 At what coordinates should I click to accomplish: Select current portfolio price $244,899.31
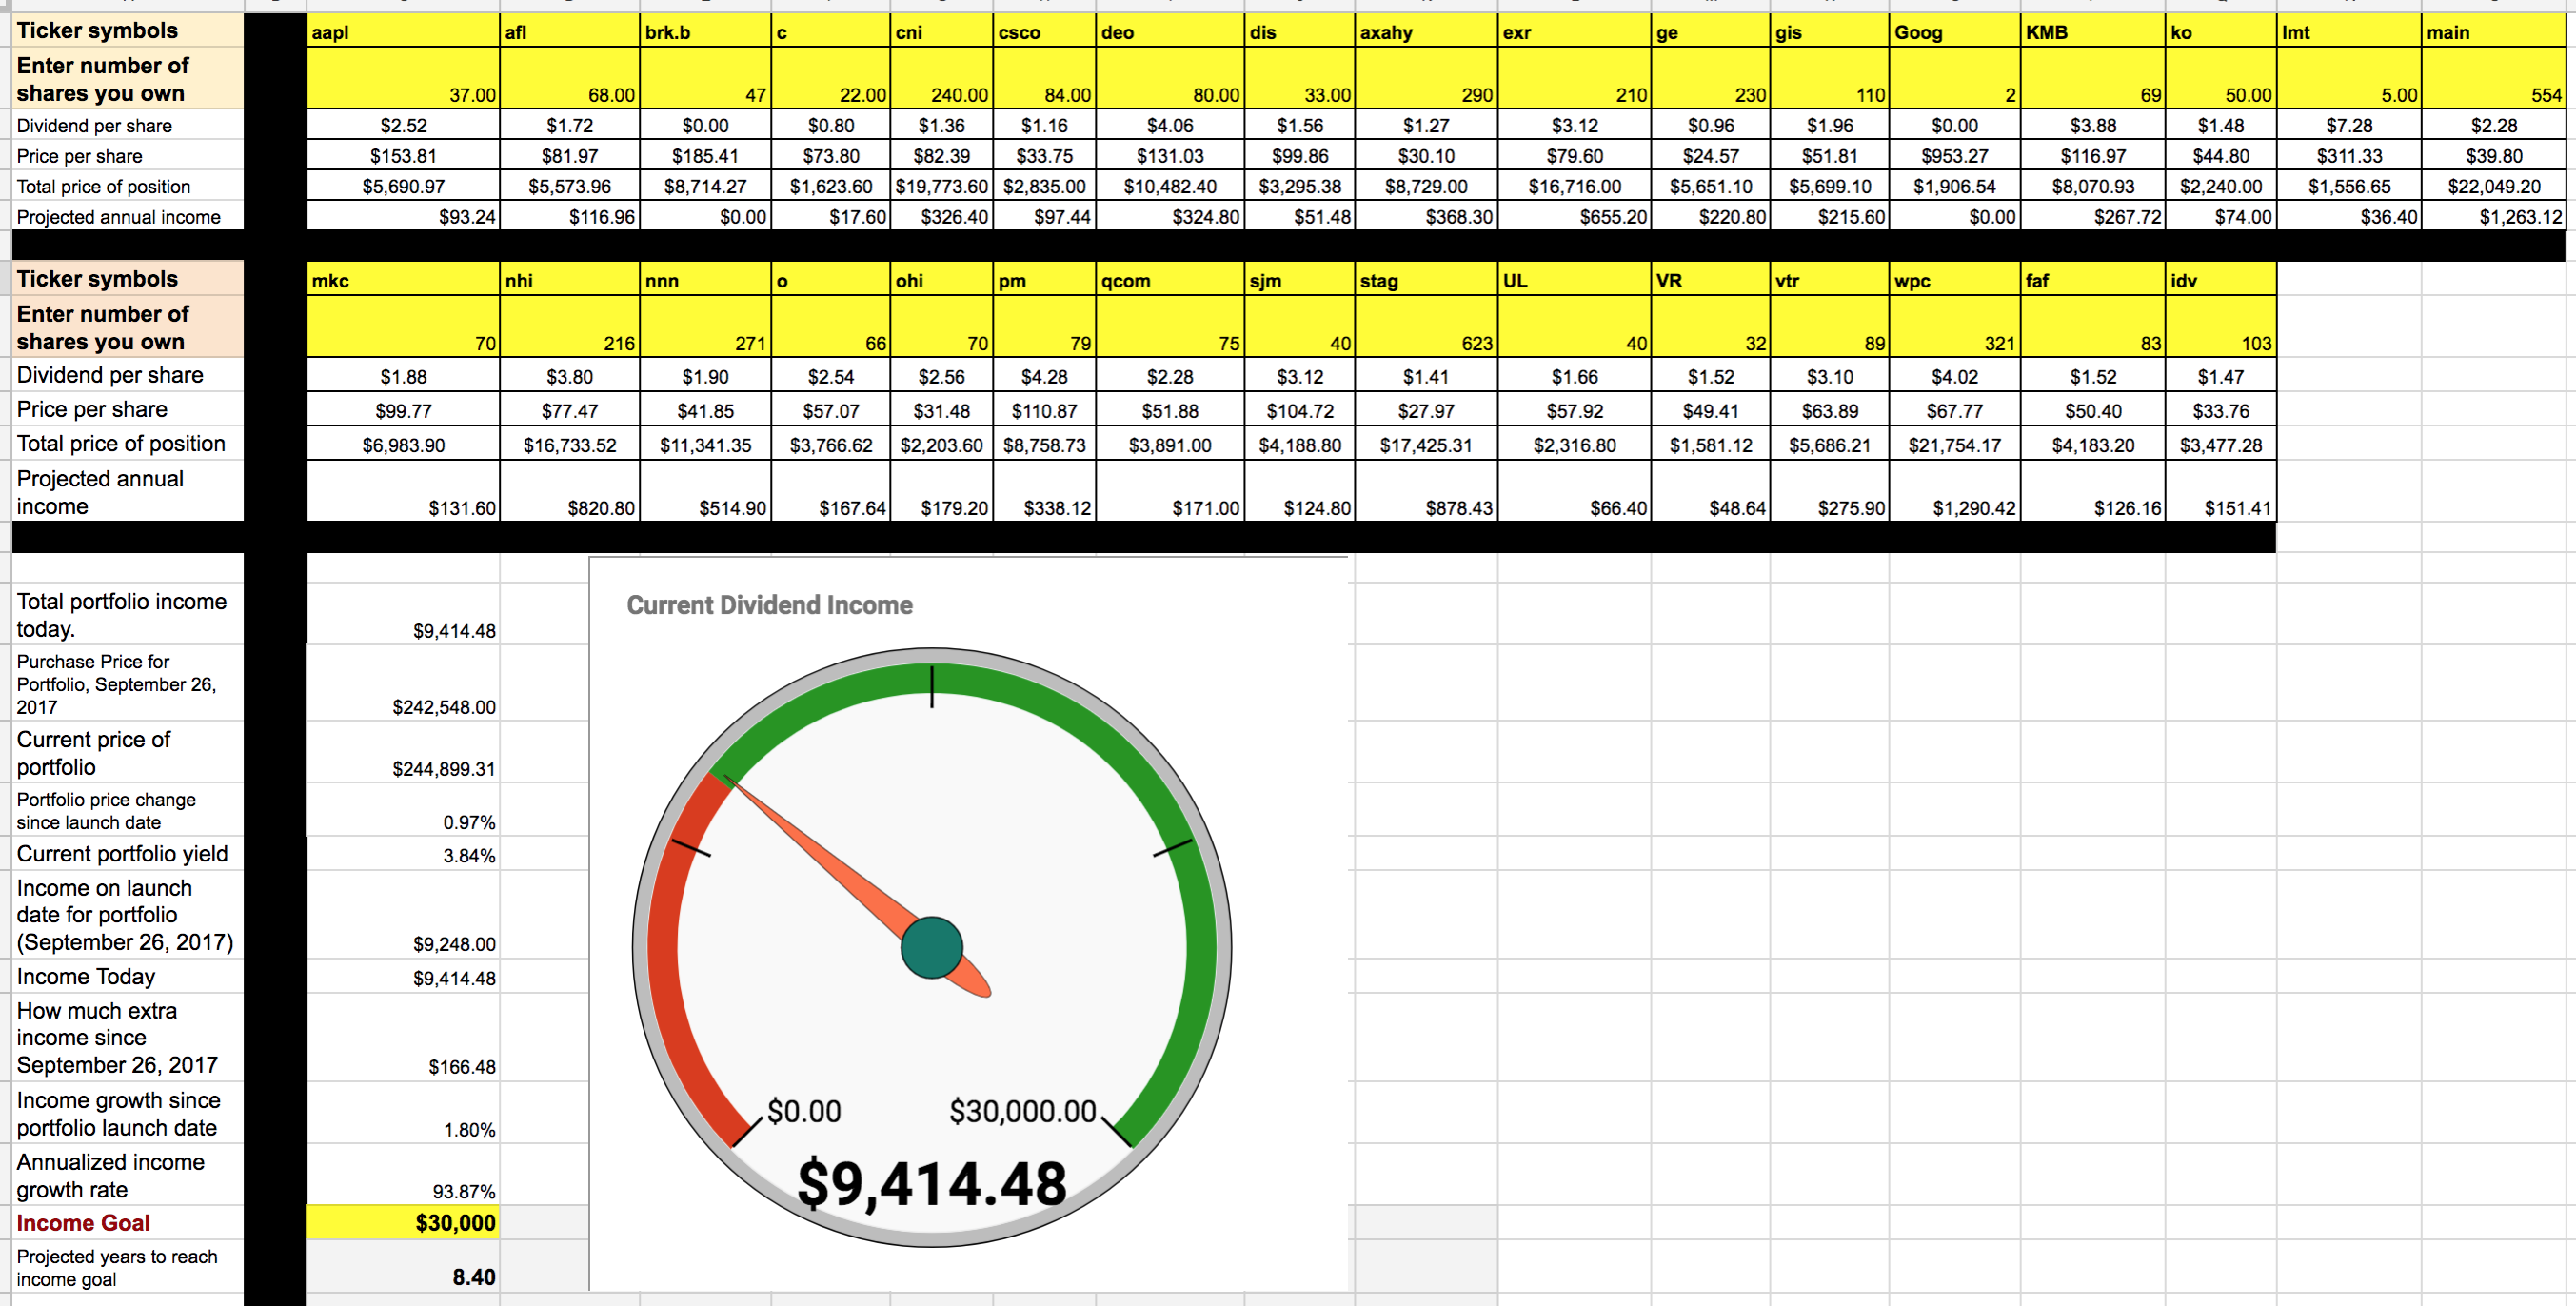pyautogui.click(x=402, y=752)
